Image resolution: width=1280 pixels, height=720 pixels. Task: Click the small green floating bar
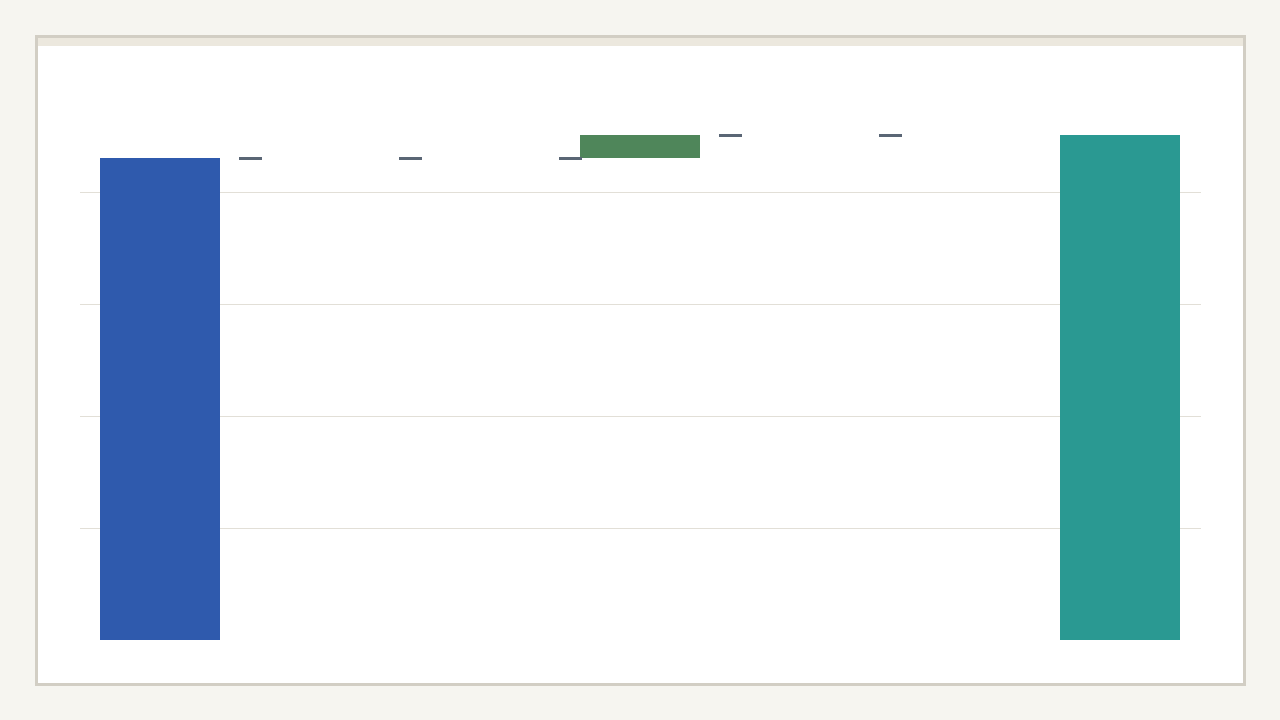[x=640, y=146]
